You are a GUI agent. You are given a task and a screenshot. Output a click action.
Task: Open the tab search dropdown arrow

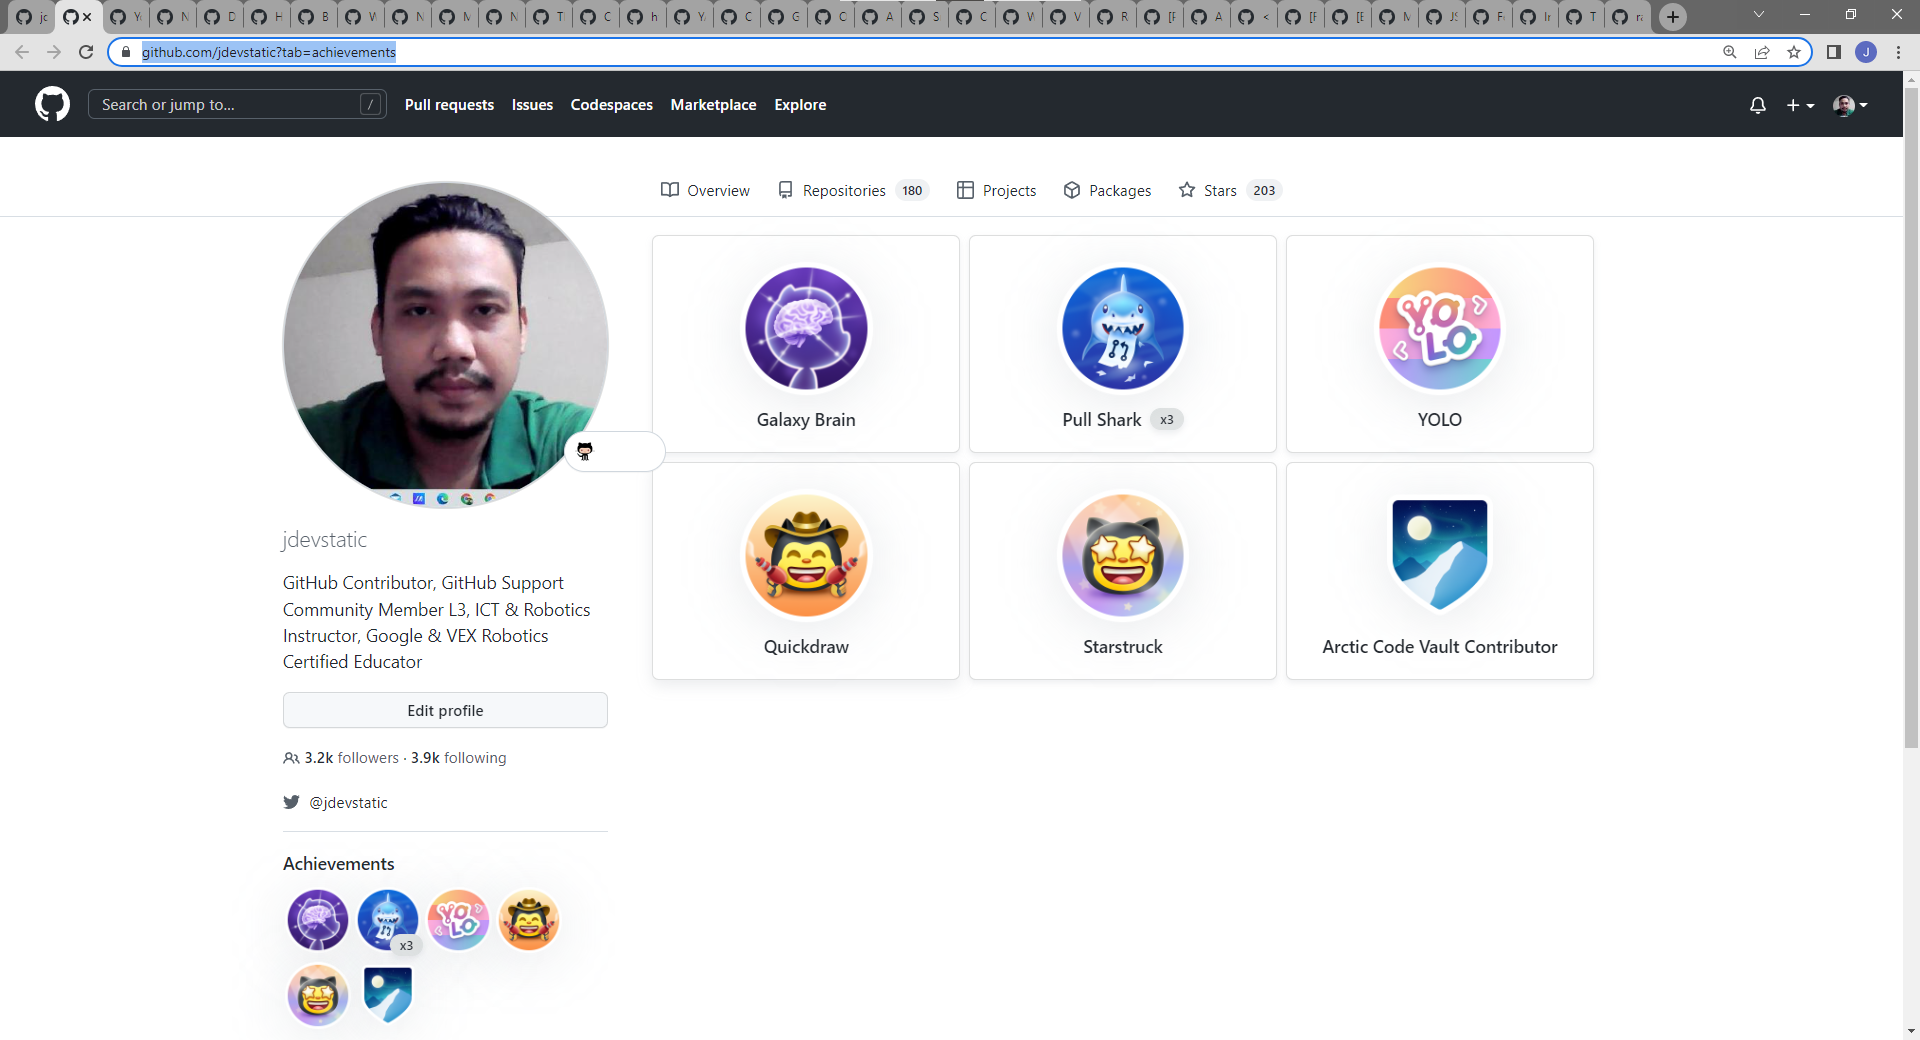[x=1759, y=15]
